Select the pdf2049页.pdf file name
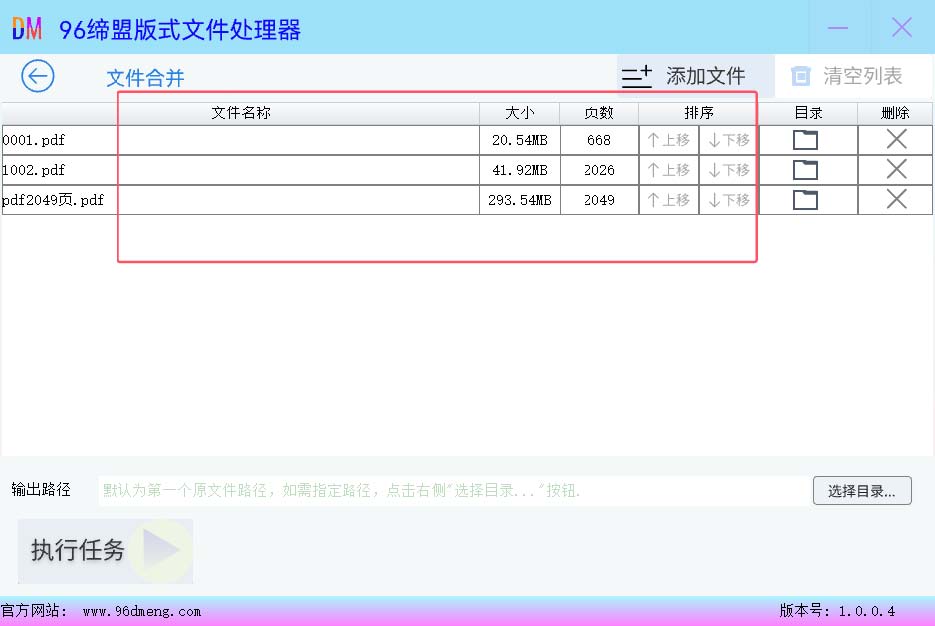This screenshot has height=626, width=935. [53, 200]
